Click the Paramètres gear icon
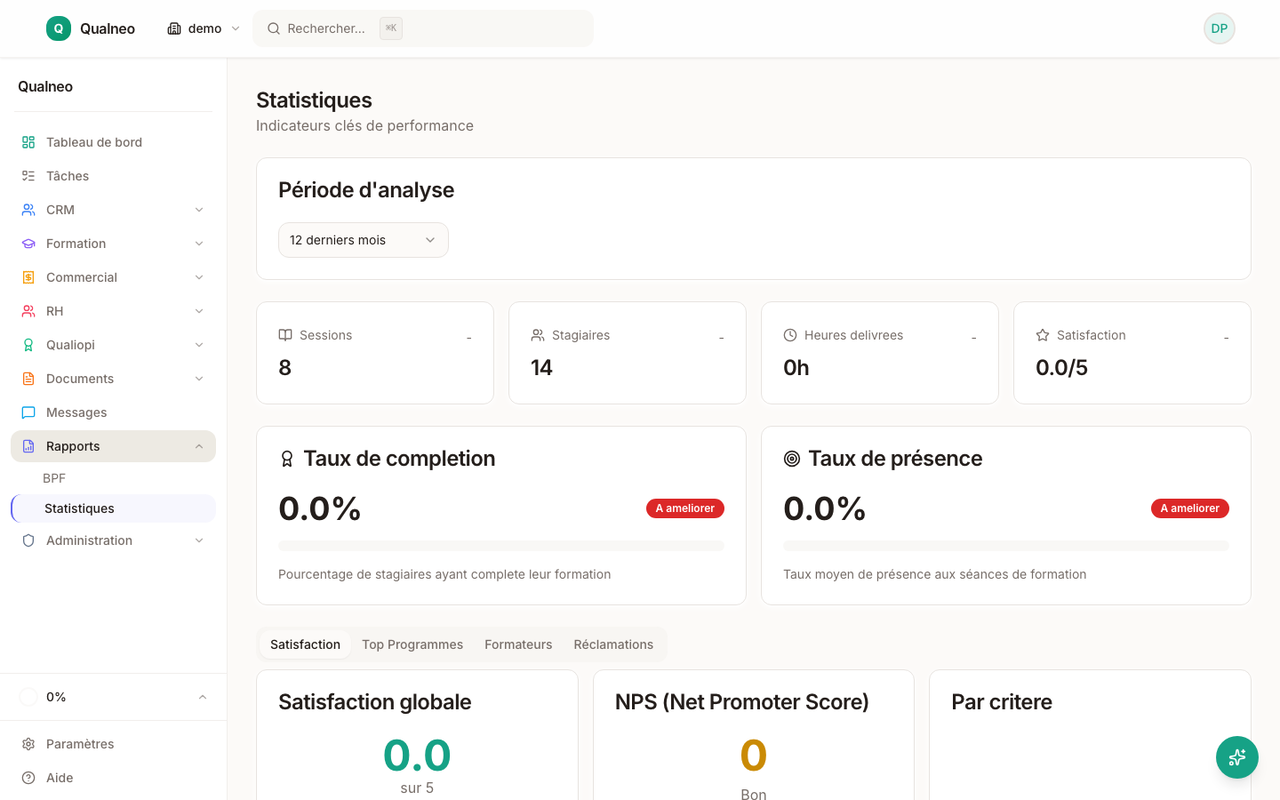The image size is (1280, 800). pyautogui.click(x=28, y=744)
